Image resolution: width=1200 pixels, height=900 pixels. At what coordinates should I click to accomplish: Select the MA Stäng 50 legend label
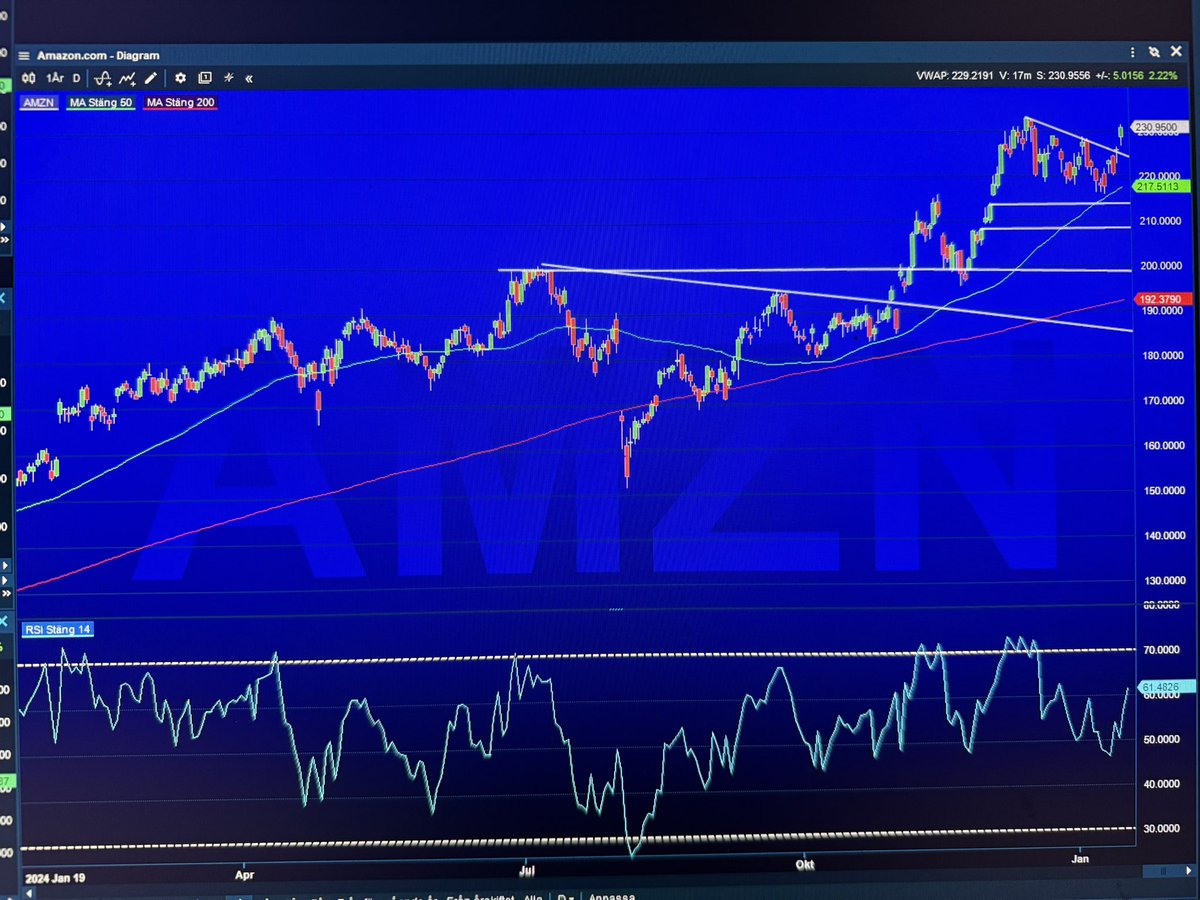(x=101, y=102)
